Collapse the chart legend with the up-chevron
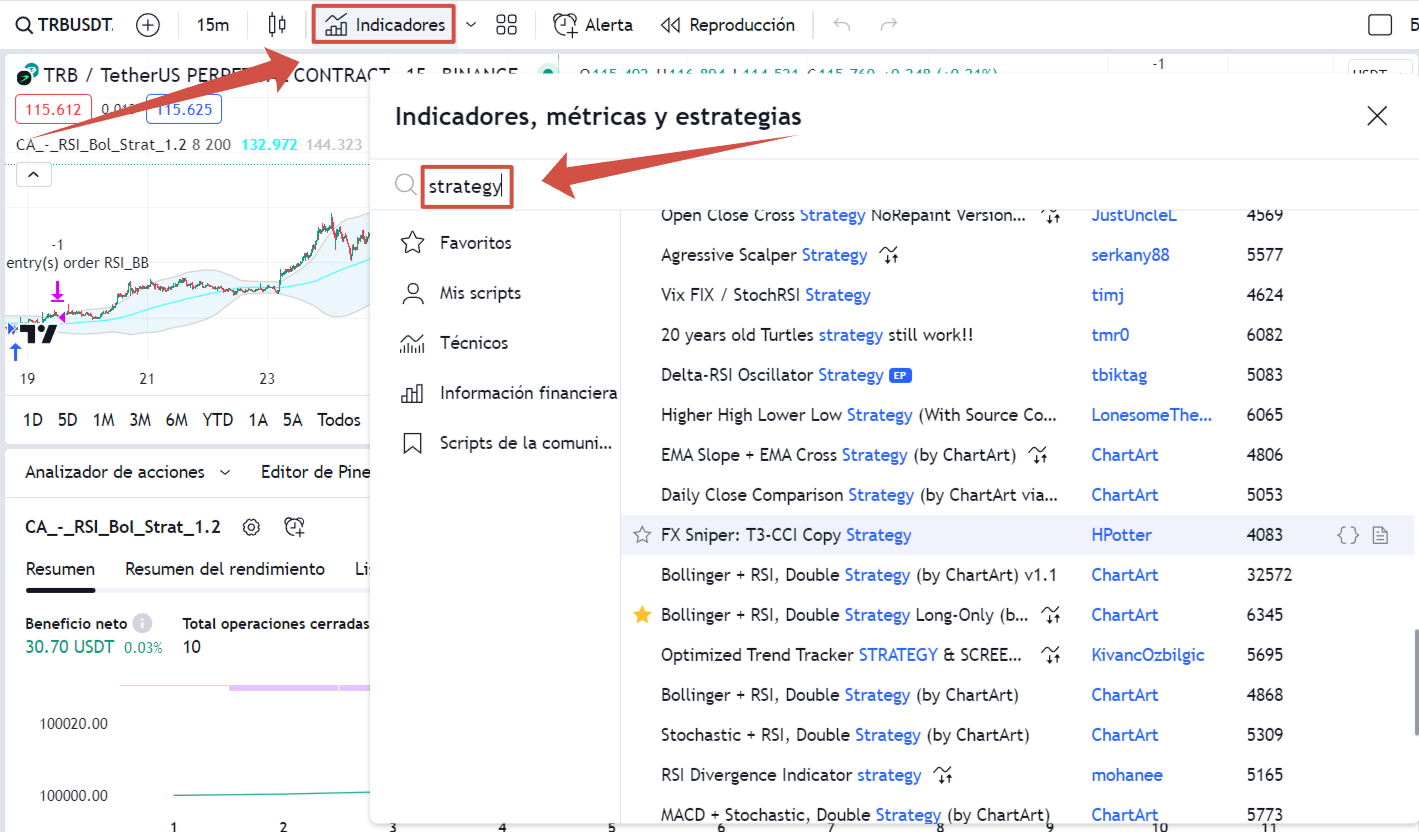 pos(33,176)
